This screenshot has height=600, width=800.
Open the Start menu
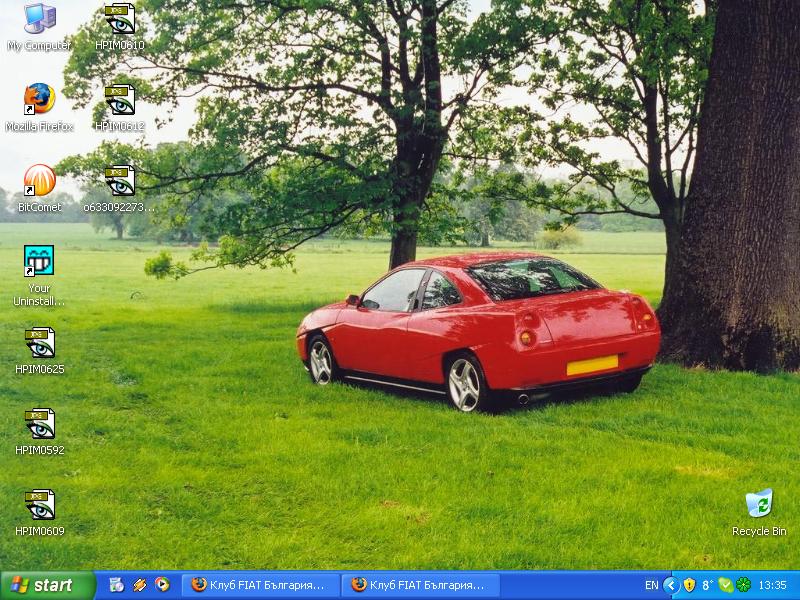coord(47,585)
